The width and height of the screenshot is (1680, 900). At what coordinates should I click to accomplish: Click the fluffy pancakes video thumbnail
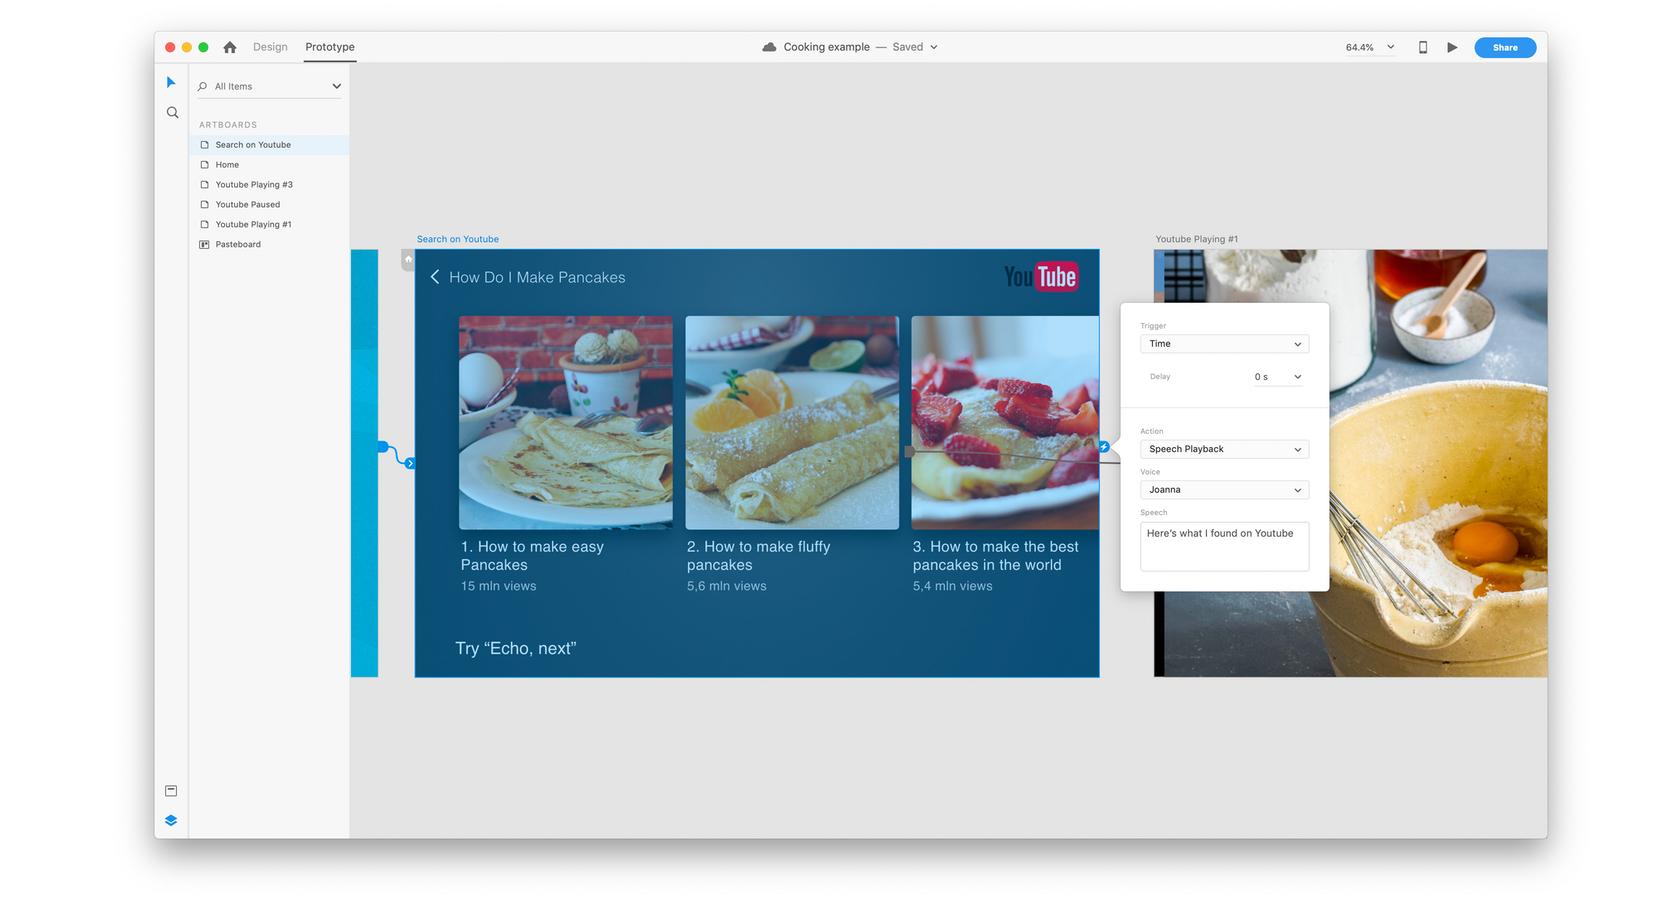[x=792, y=422]
